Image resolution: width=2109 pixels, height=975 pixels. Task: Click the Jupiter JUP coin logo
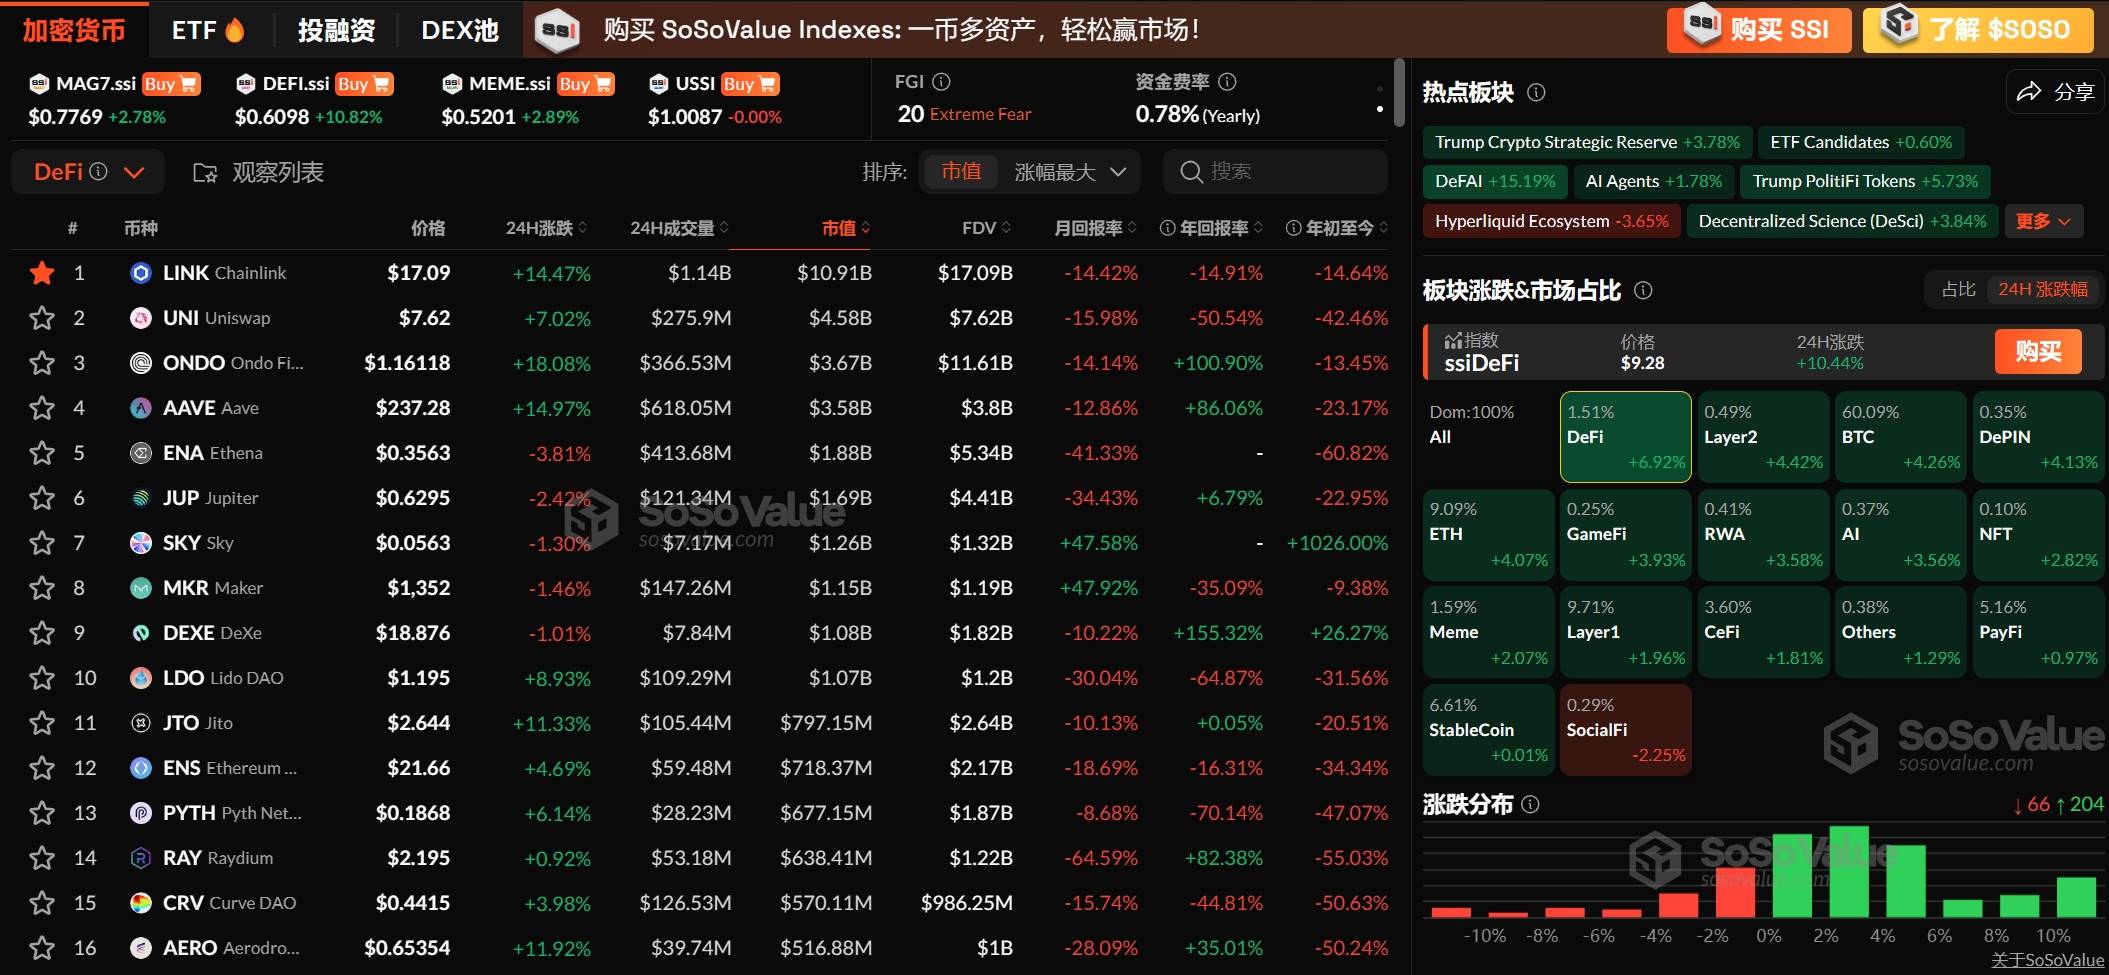[141, 498]
